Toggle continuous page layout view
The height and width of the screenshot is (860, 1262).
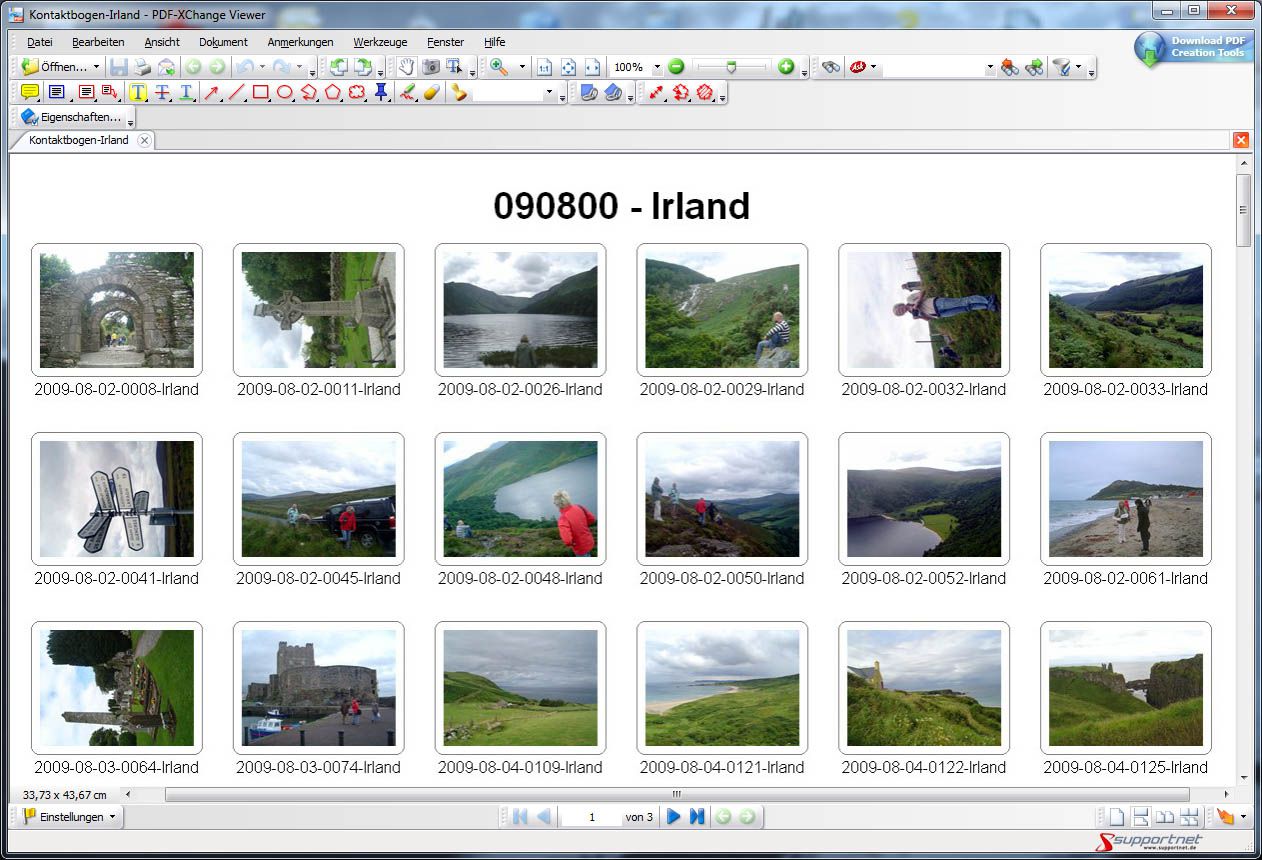(x=1140, y=816)
